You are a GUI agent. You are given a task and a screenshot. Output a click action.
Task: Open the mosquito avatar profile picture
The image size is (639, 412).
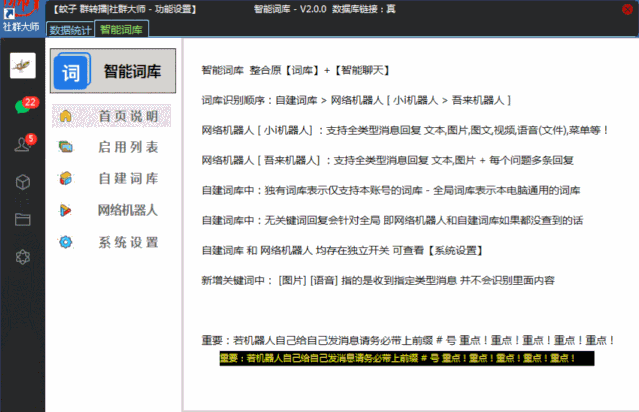point(23,65)
